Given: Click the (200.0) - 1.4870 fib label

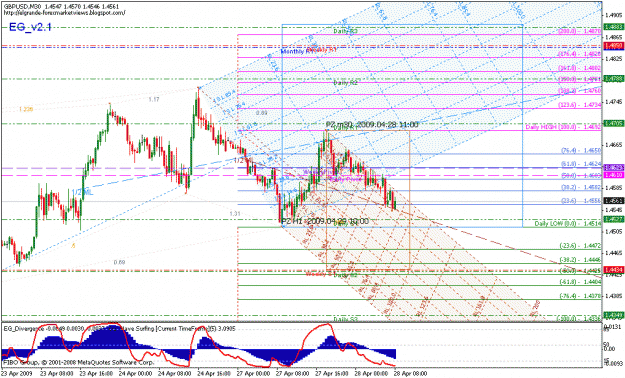Looking at the screenshot, I should click(x=580, y=31).
